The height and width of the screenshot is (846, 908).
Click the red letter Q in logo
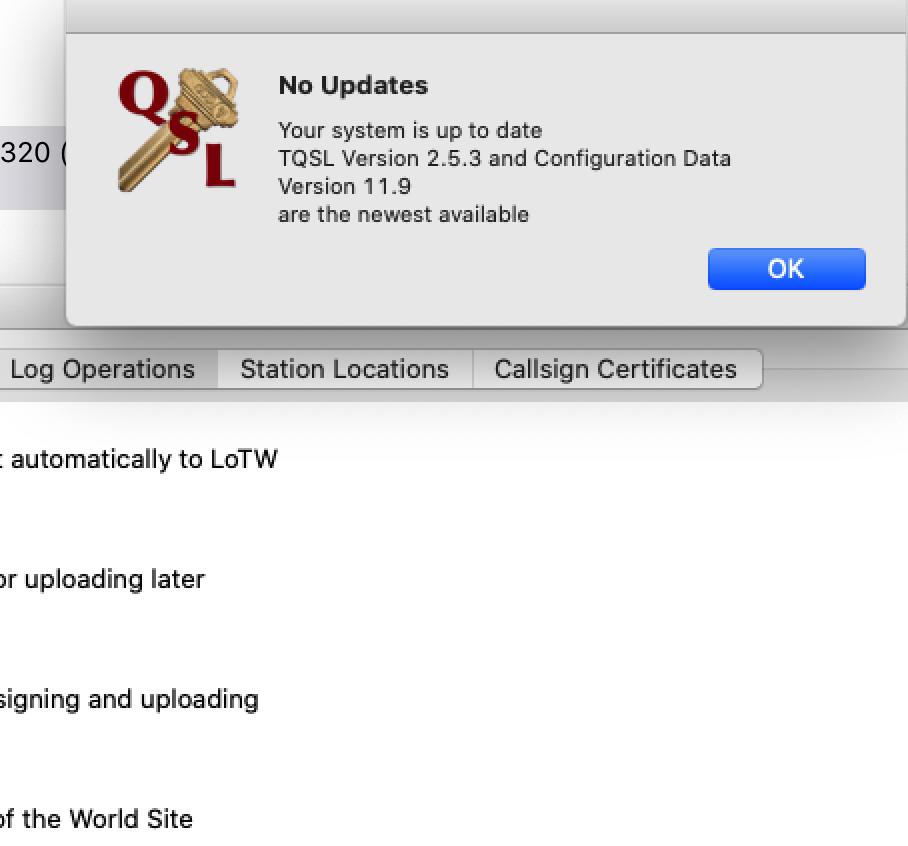(x=144, y=97)
